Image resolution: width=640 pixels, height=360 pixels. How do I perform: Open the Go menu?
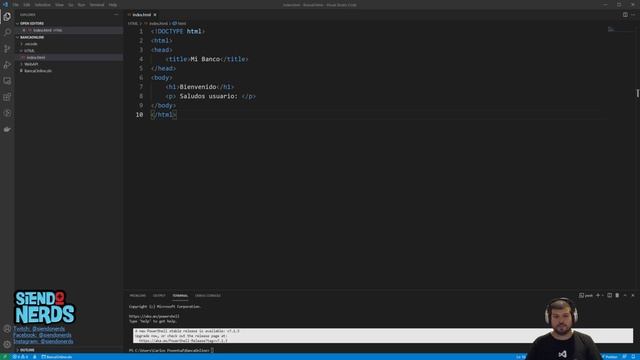(x=71, y=5)
